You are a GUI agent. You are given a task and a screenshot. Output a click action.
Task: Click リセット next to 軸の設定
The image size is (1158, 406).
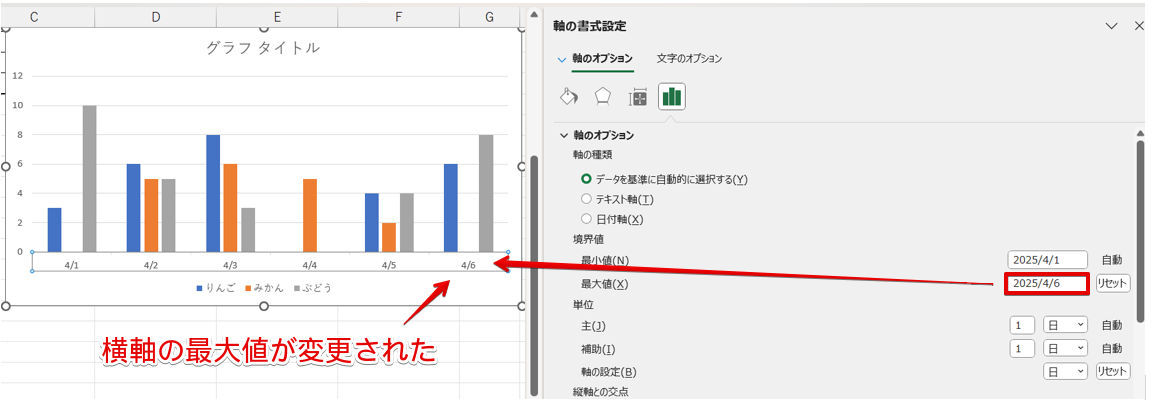pos(1113,371)
